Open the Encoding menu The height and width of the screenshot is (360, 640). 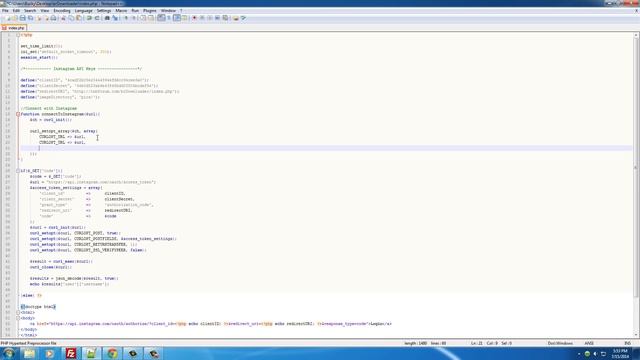click(x=62, y=11)
